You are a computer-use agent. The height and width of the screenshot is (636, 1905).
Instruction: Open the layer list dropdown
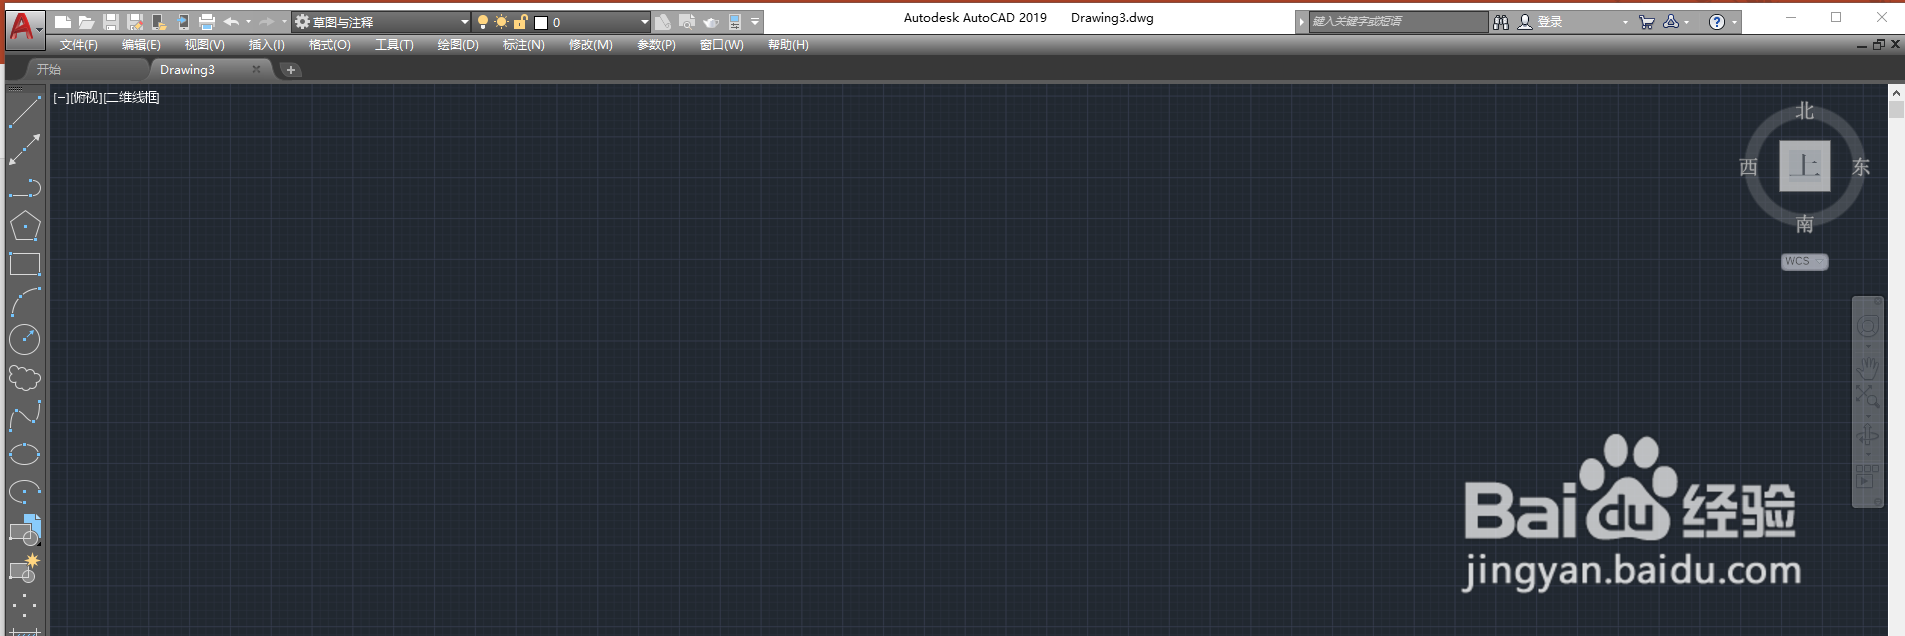click(644, 22)
